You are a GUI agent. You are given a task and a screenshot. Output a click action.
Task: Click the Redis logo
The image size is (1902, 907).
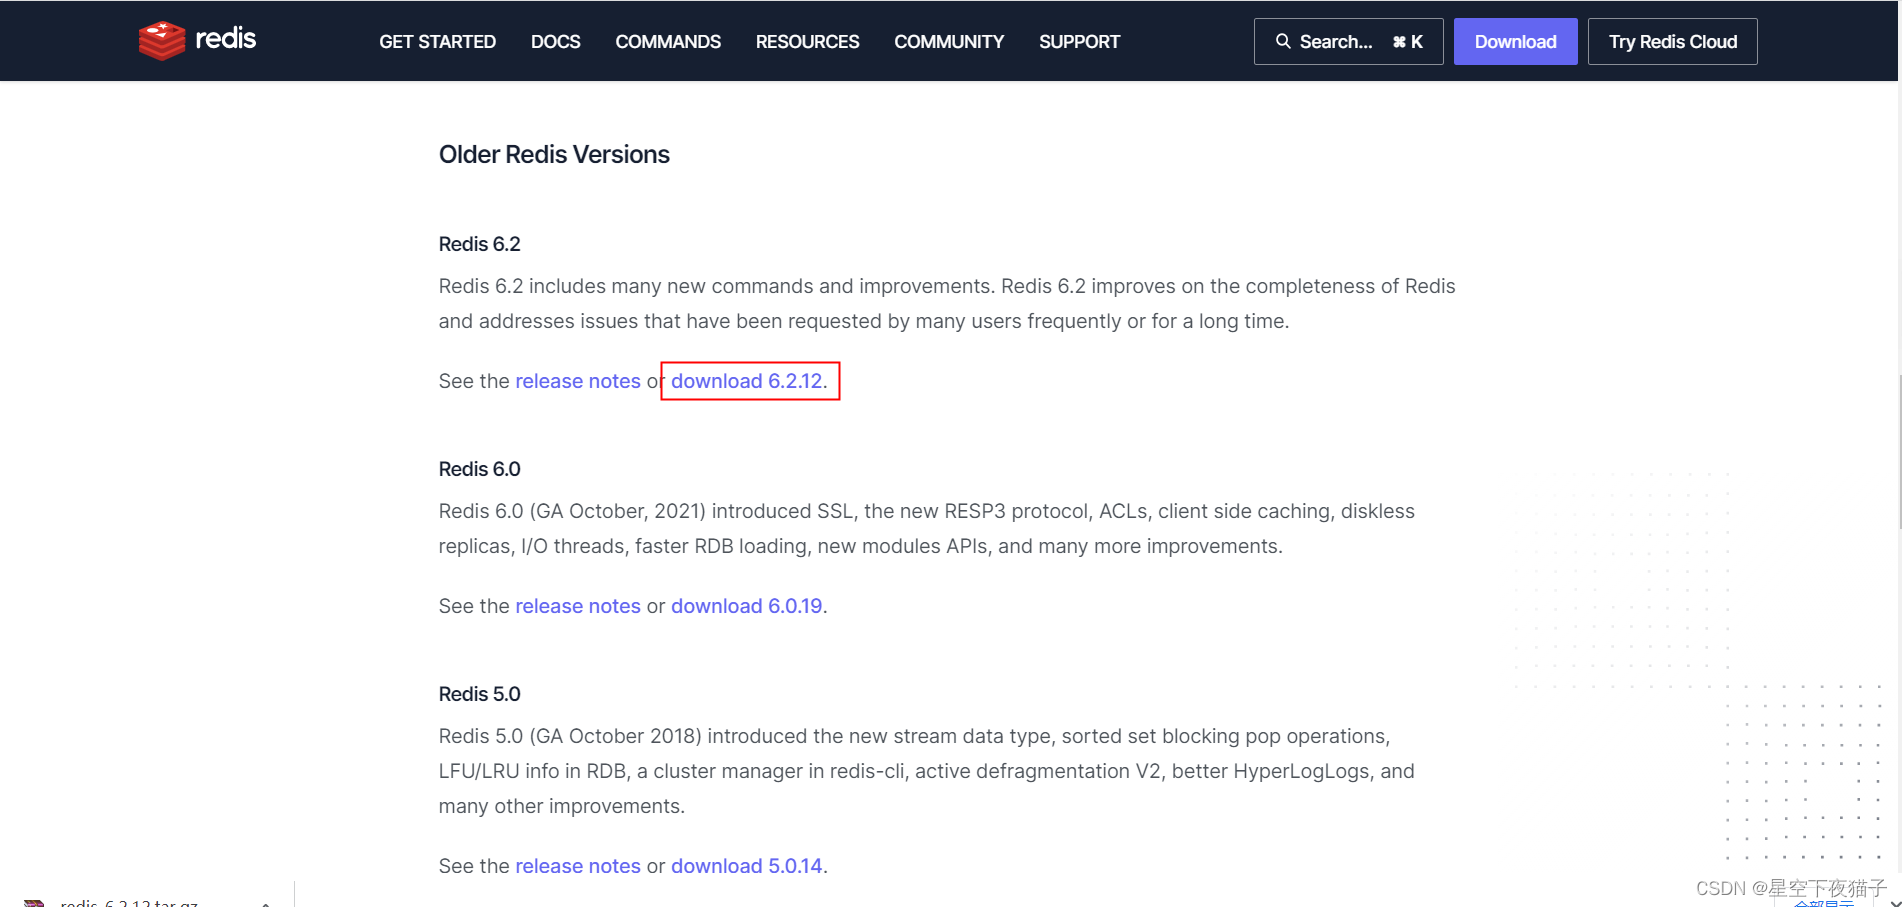[197, 40]
